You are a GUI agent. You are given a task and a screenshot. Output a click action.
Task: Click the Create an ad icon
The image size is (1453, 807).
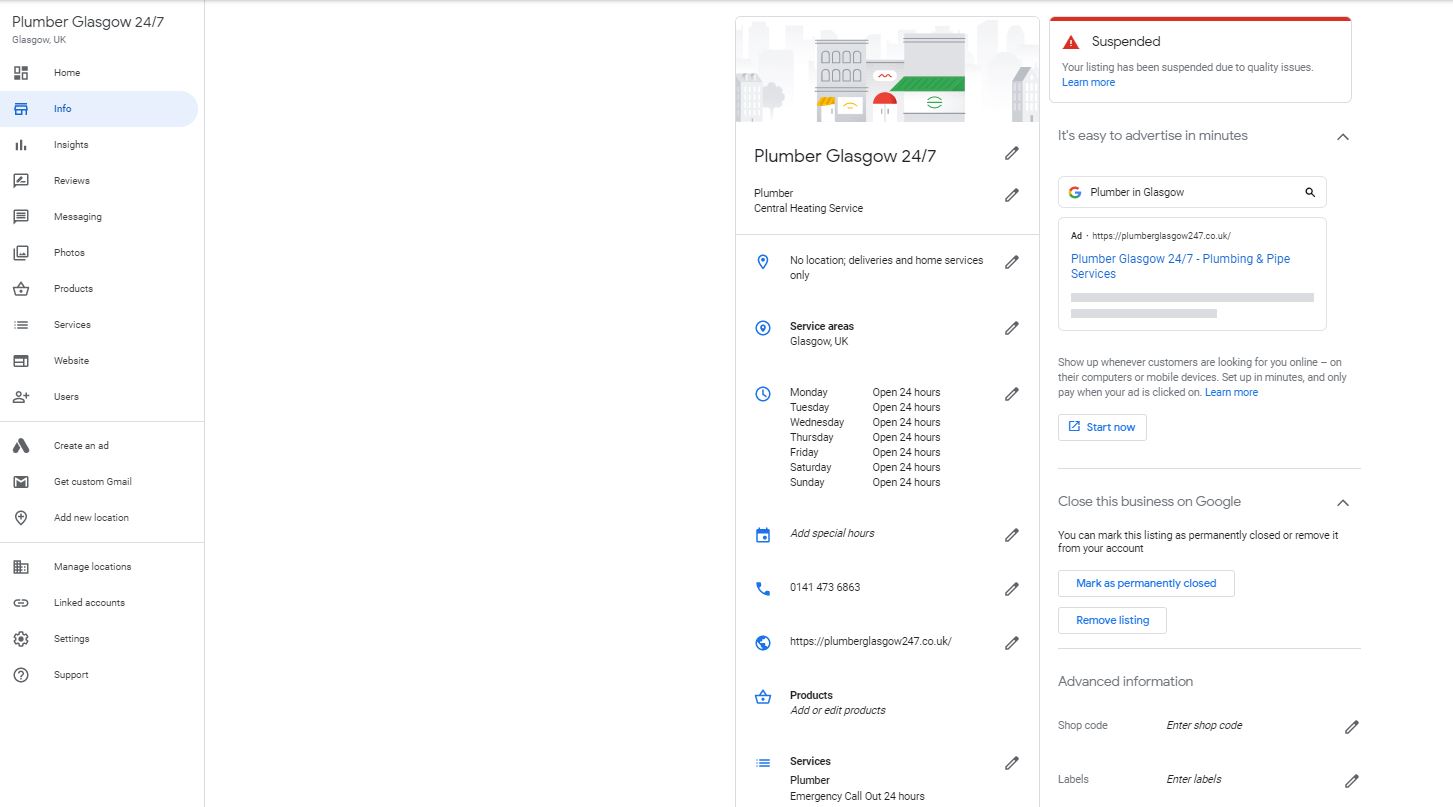(x=21, y=446)
